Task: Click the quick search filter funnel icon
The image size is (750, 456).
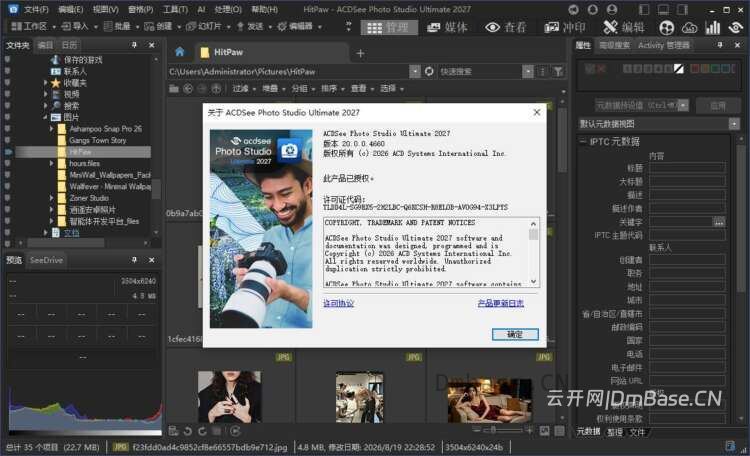Action: click(558, 72)
